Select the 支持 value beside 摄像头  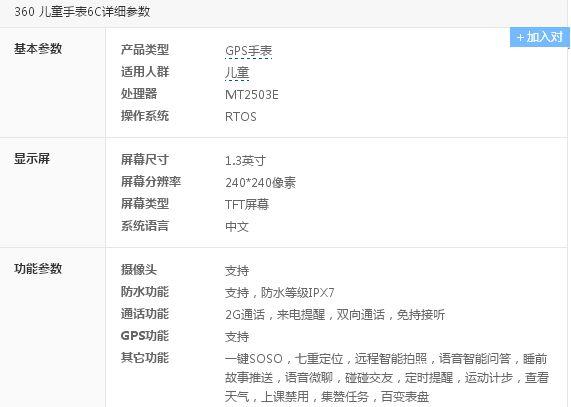pos(237,271)
